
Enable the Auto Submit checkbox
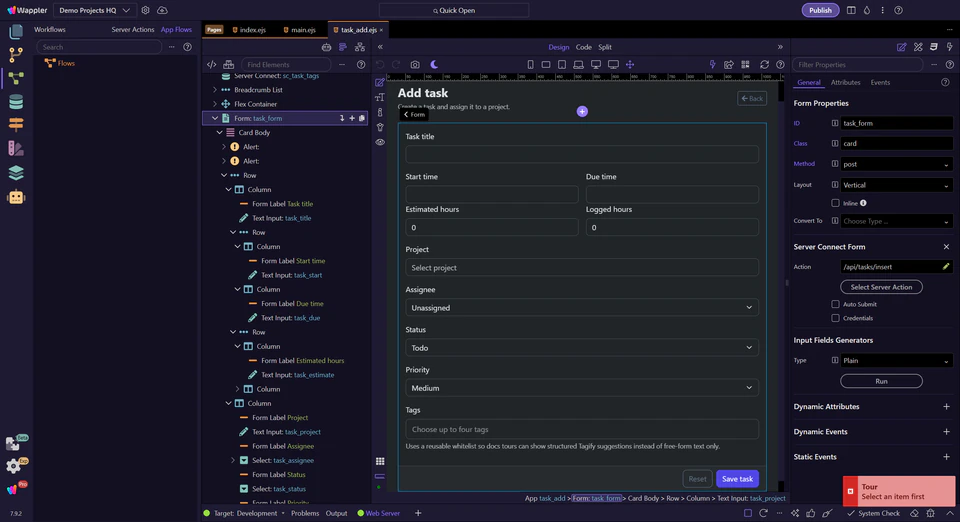pyautogui.click(x=835, y=304)
